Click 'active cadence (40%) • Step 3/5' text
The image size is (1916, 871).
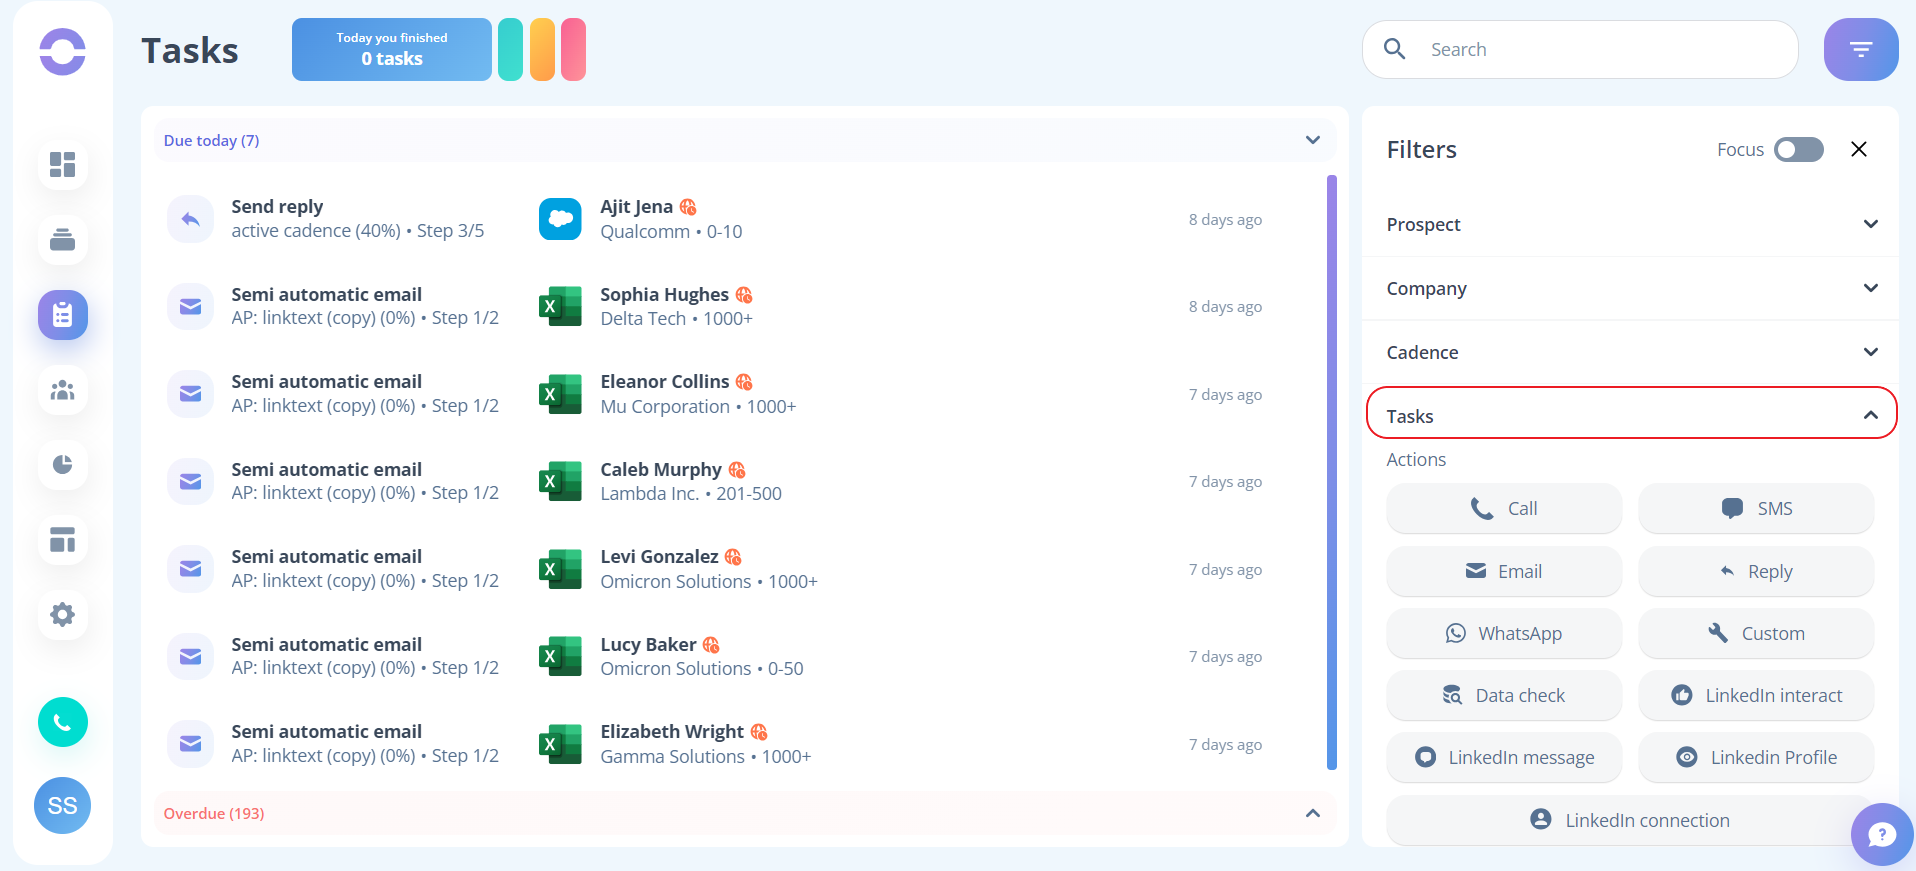point(357,231)
